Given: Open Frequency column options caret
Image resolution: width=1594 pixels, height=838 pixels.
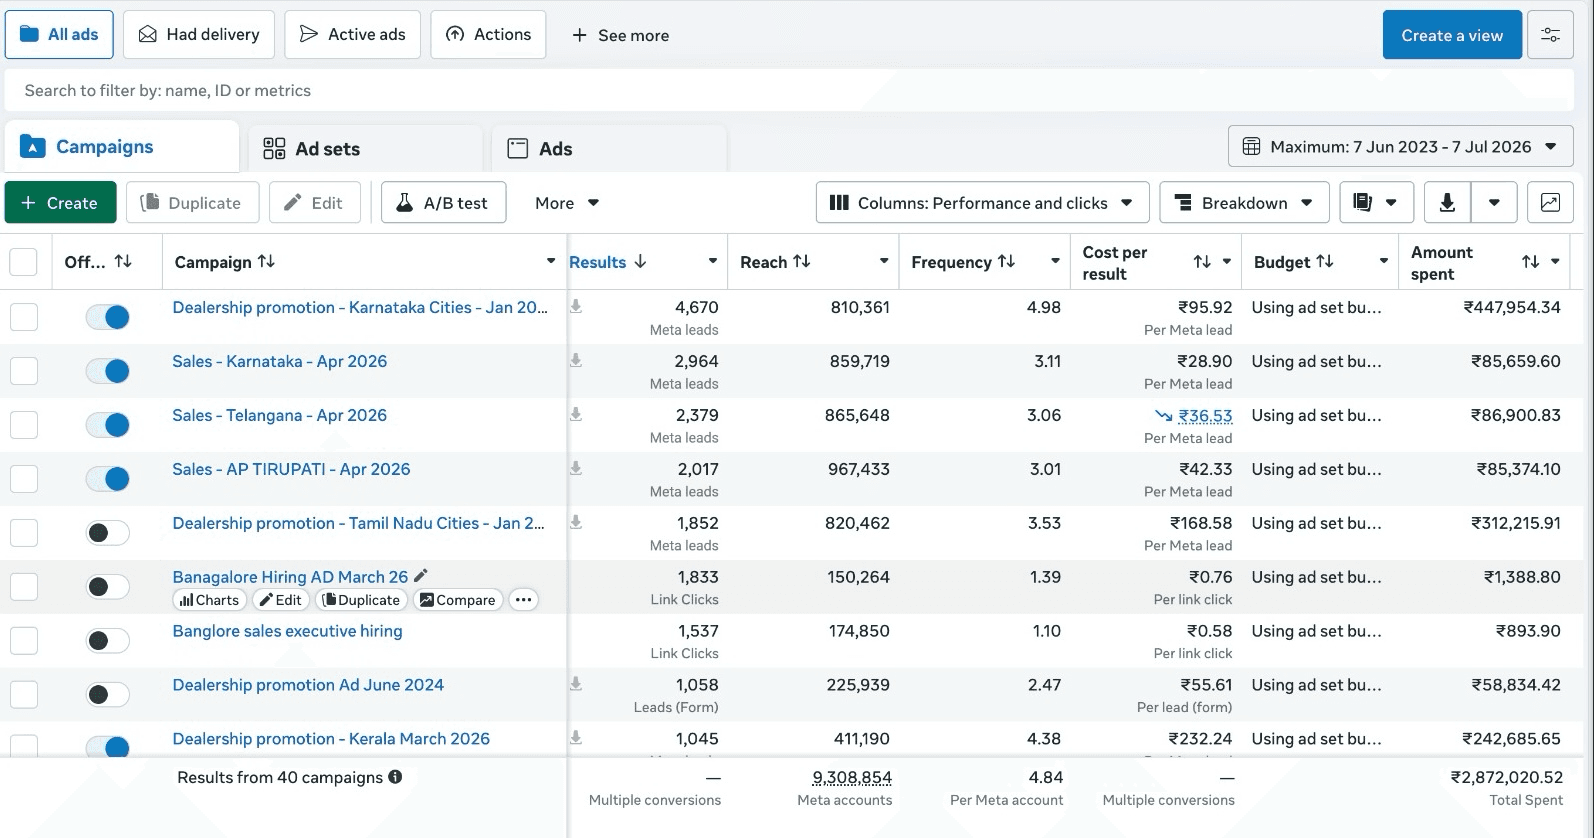Looking at the screenshot, I should click(1055, 261).
